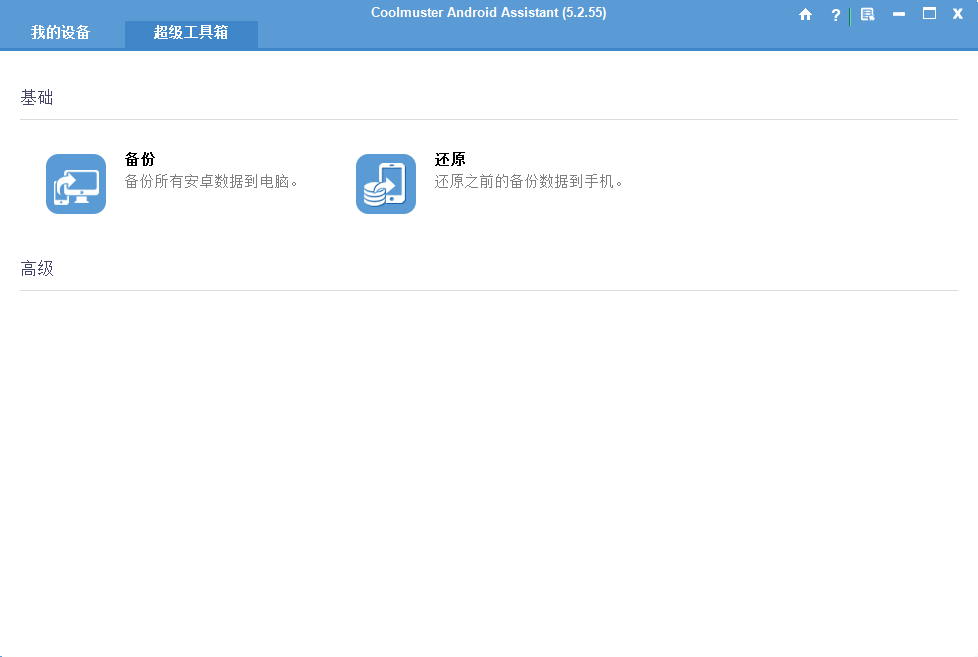Select the document icon beside the minimize button
This screenshot has width=978, height=657.
click(867, 15)
